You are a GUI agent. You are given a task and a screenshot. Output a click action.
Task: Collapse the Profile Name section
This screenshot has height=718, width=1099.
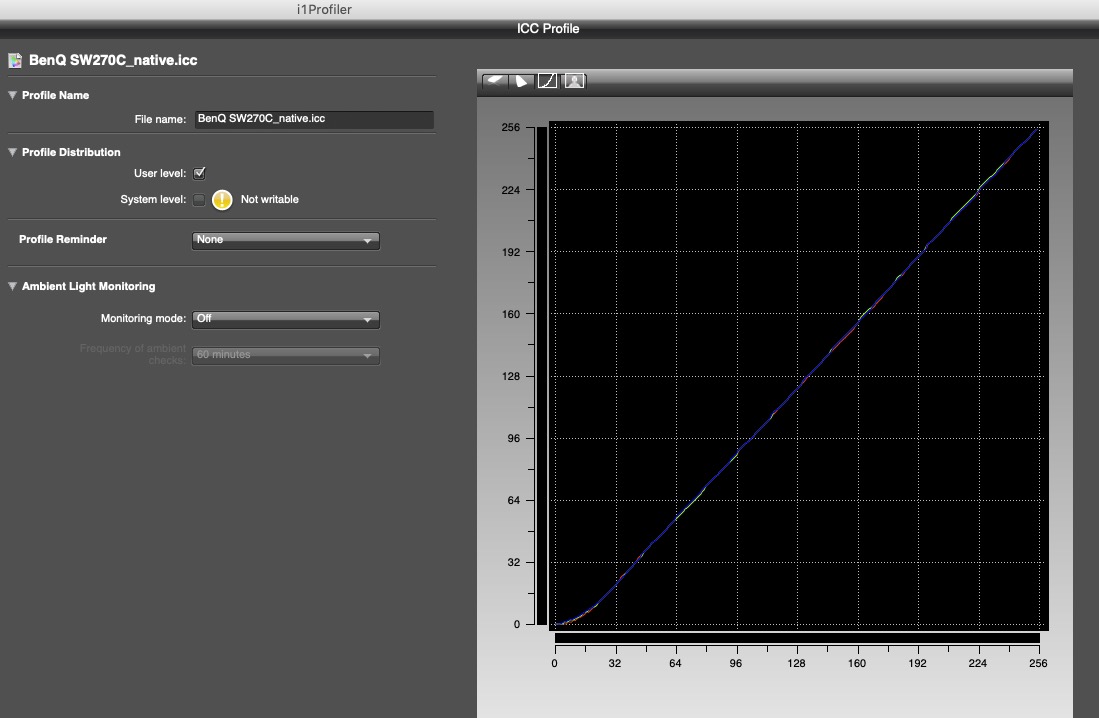(x=12, y=96)
